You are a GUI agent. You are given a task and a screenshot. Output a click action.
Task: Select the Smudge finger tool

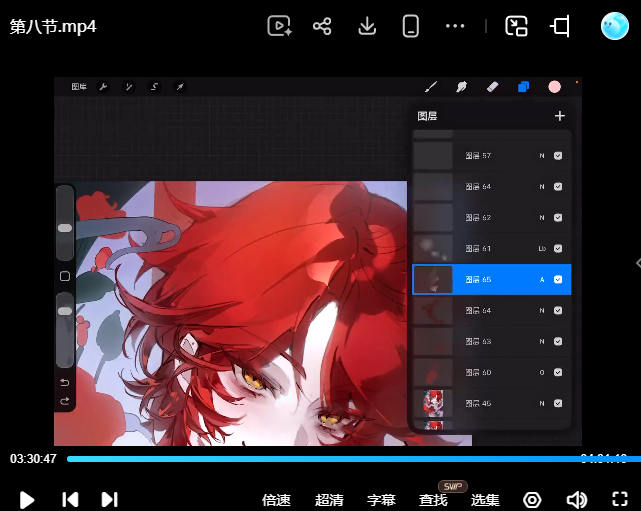[462, 87]
